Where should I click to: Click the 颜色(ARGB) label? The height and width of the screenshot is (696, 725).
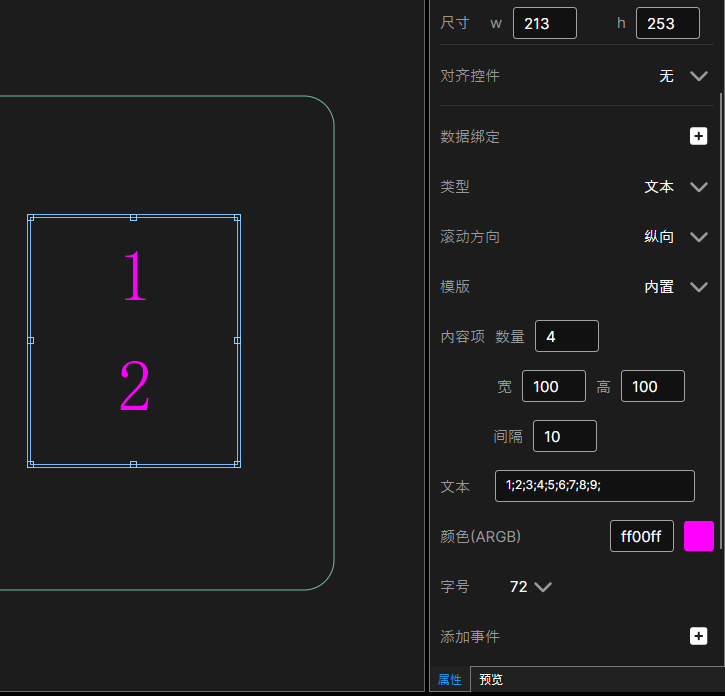(x=480, y=536)
